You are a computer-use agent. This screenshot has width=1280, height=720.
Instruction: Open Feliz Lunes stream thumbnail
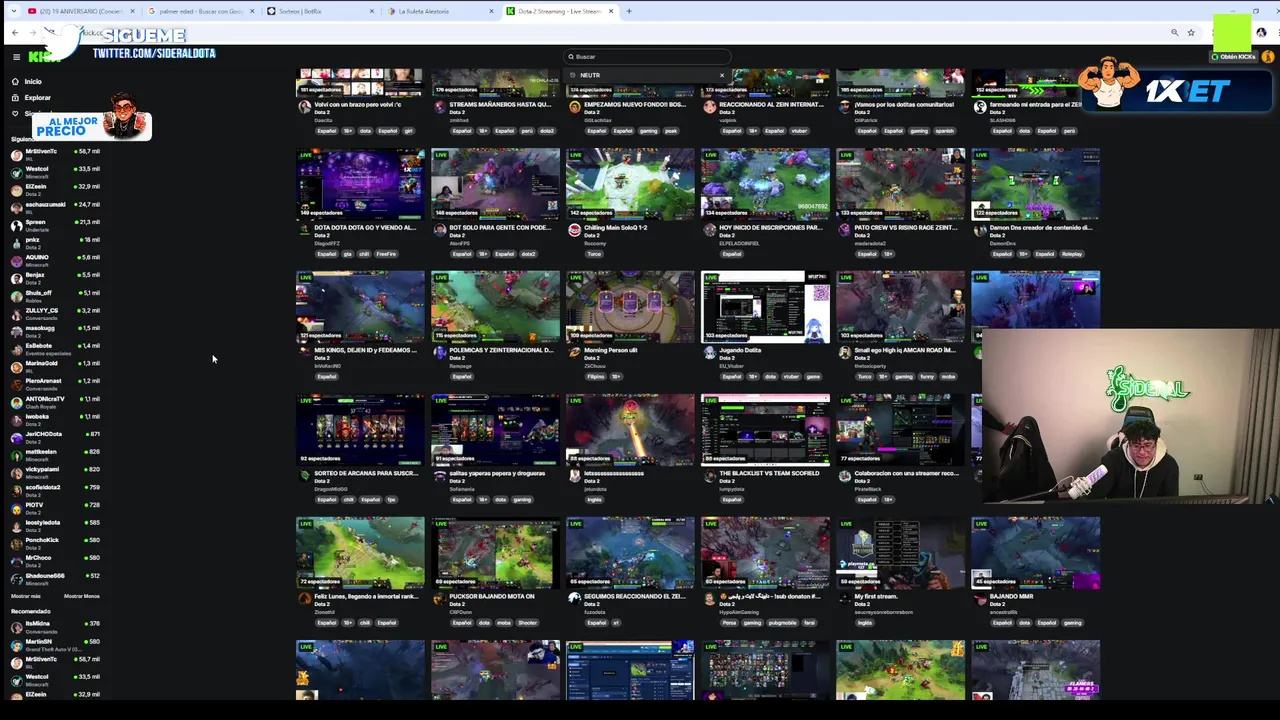pos(360,553)
